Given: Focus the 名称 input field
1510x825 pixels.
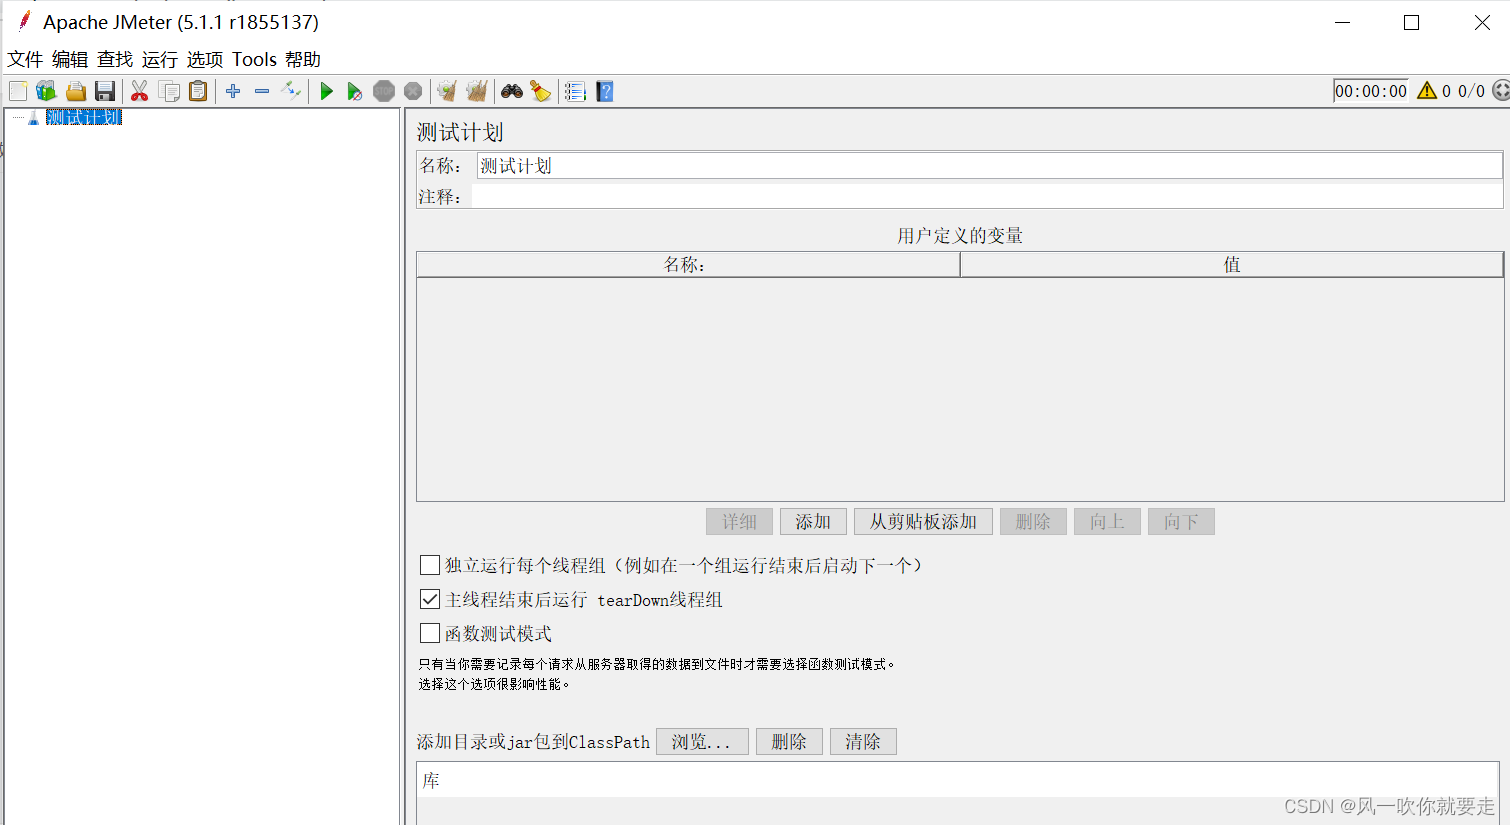Looking at the screenshot, I should point(989,165).
